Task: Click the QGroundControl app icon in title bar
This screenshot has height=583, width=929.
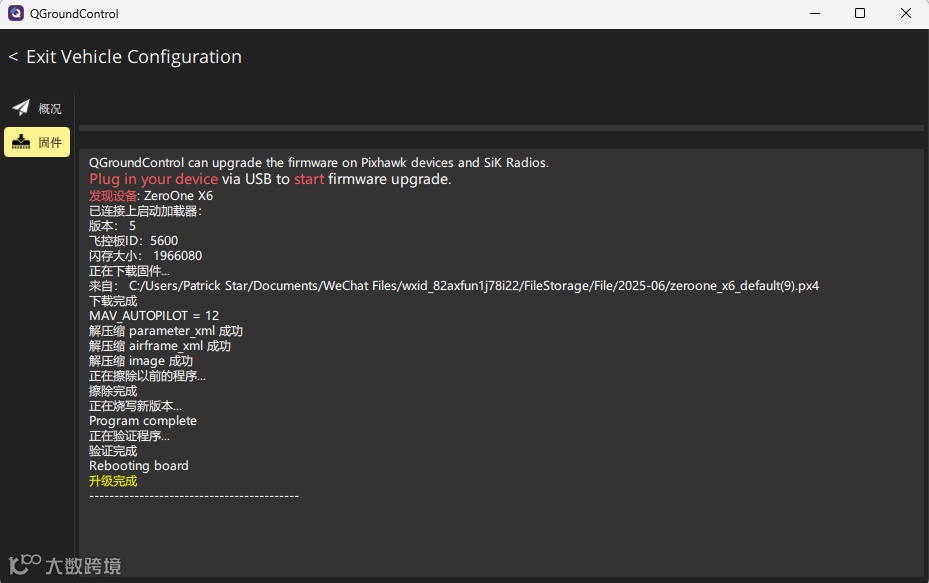Action: tap(16, 14)
